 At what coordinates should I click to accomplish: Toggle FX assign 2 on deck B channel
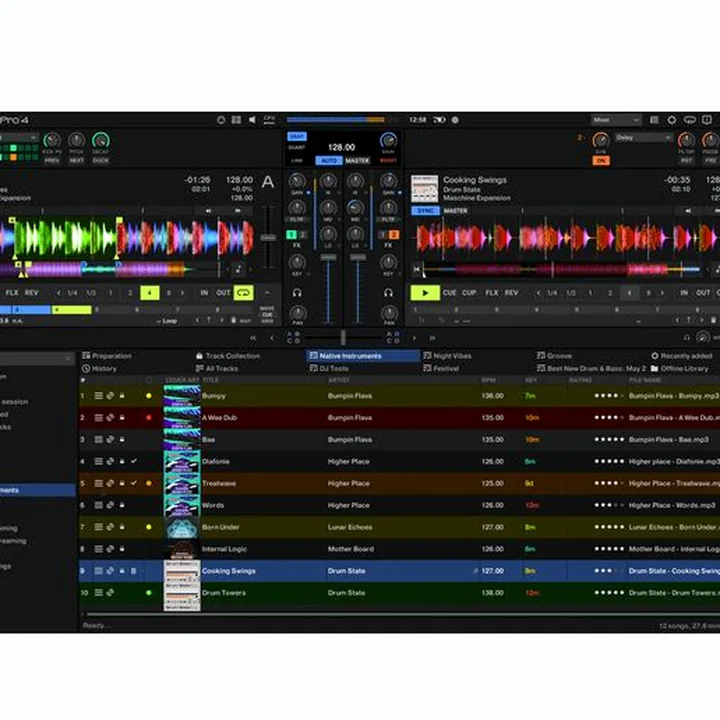coord(394,235)
